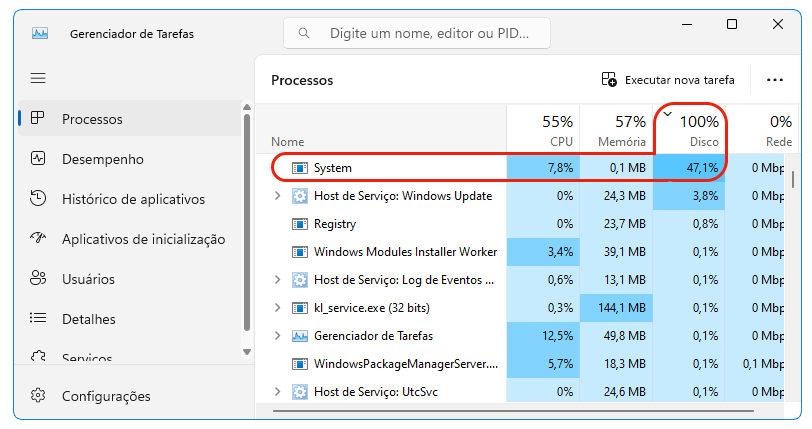Click kl_service.exe memory value 144,1 MB
The height and width of the screenshot is (429, 812).
click(622, 308)
